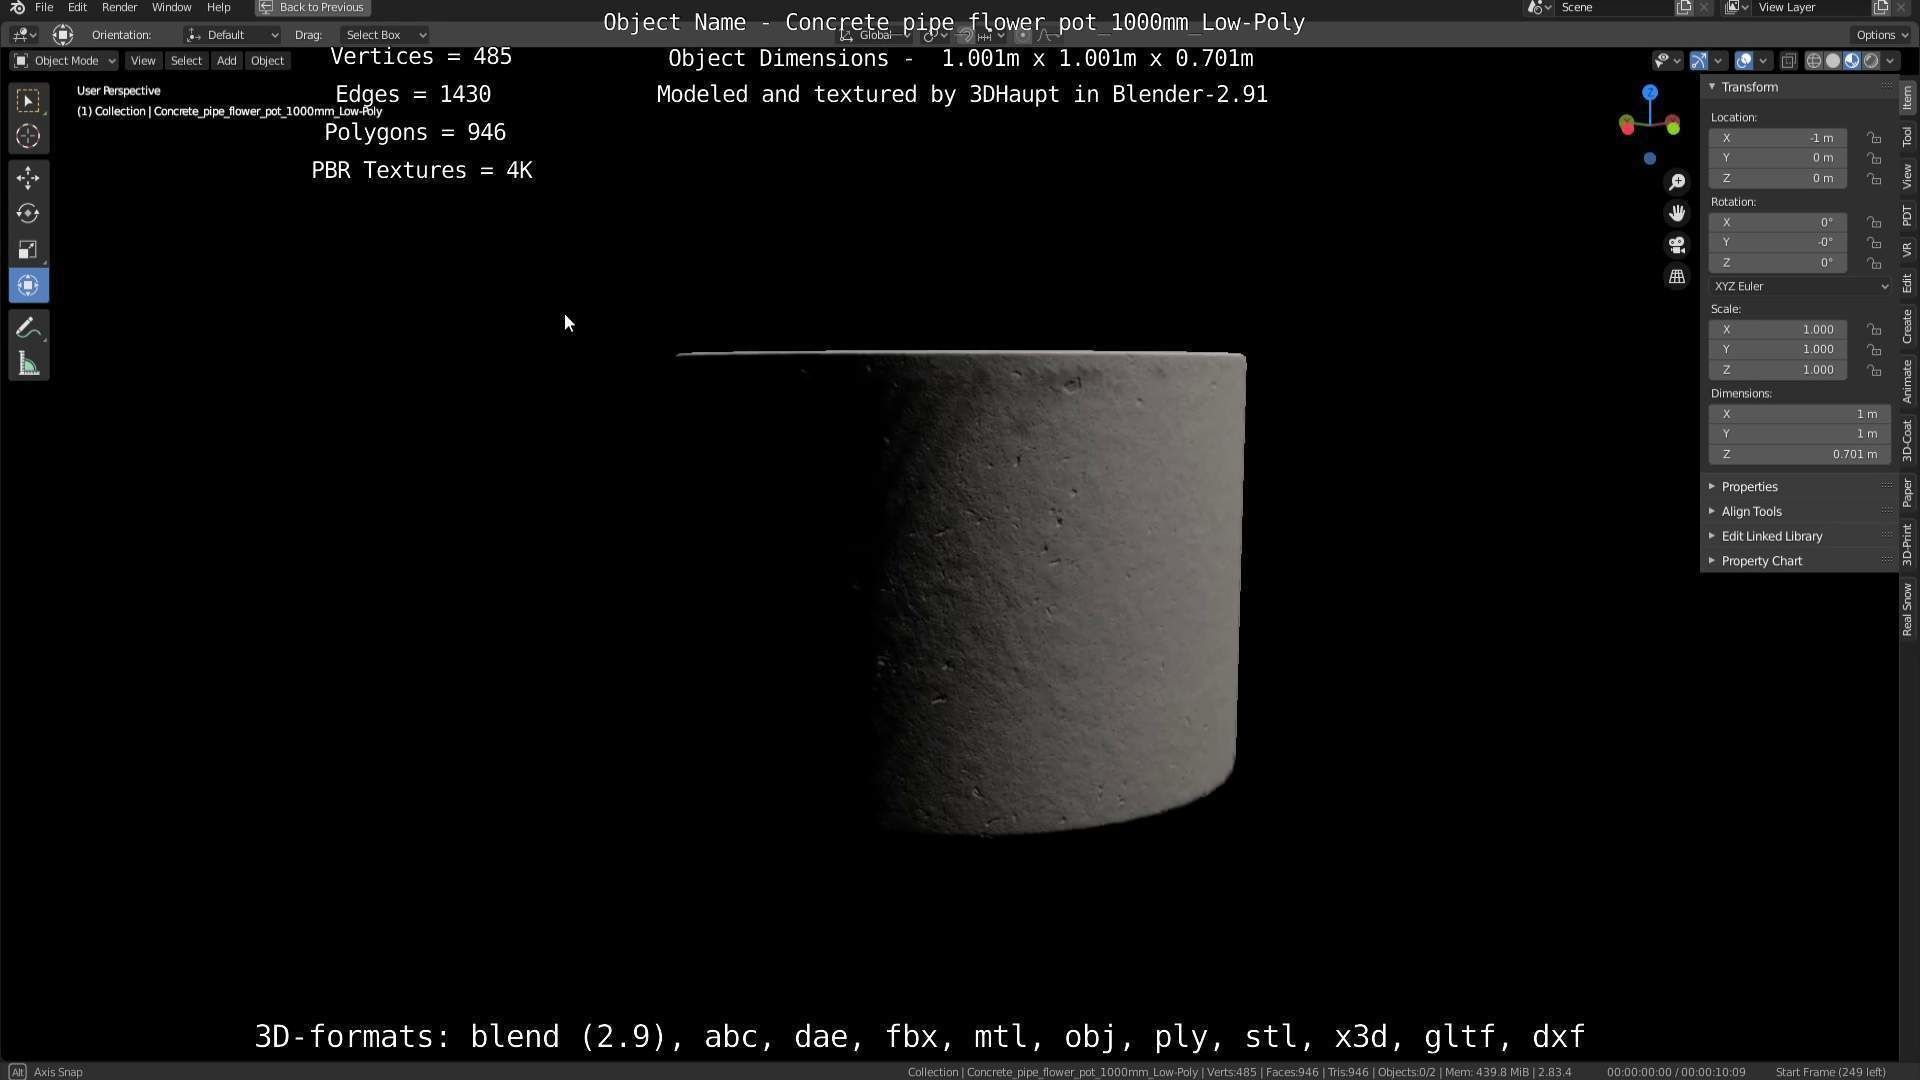The height and width of the screenshot is (1080, 1920).
Task: Click the new scene icon
Action: pos(1684,7)
